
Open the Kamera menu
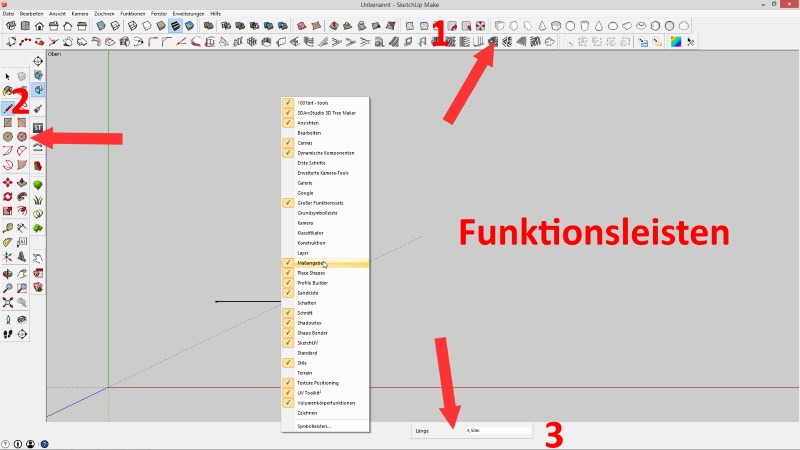80,13
